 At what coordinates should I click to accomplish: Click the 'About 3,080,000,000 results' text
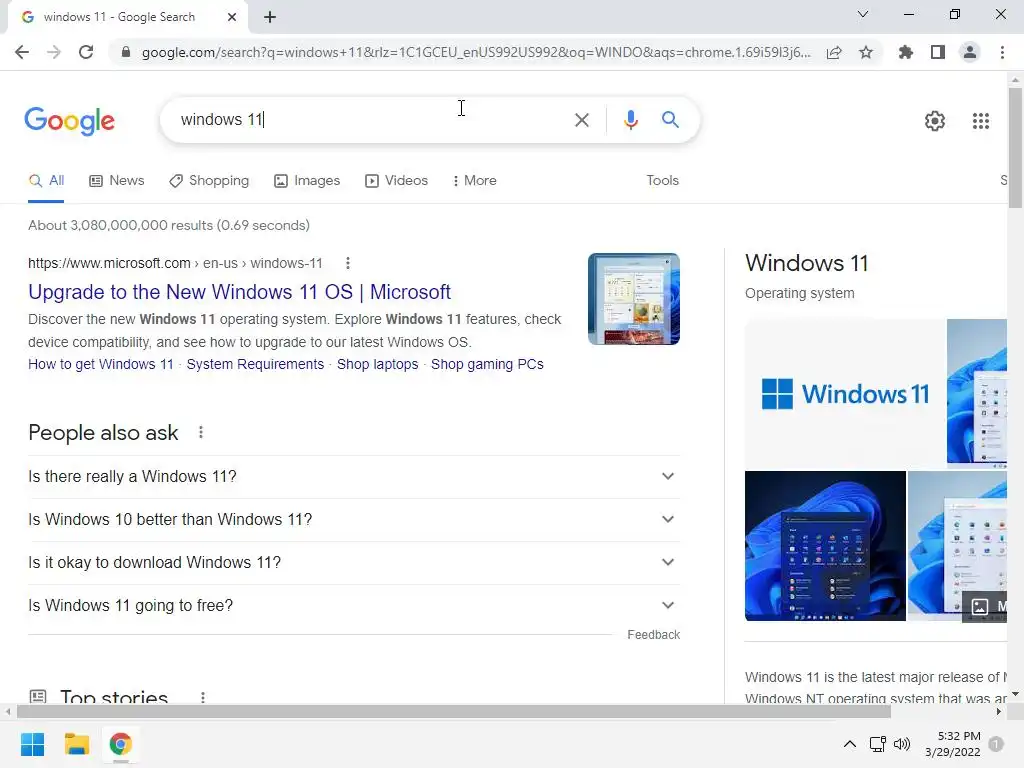click(168, 225)
